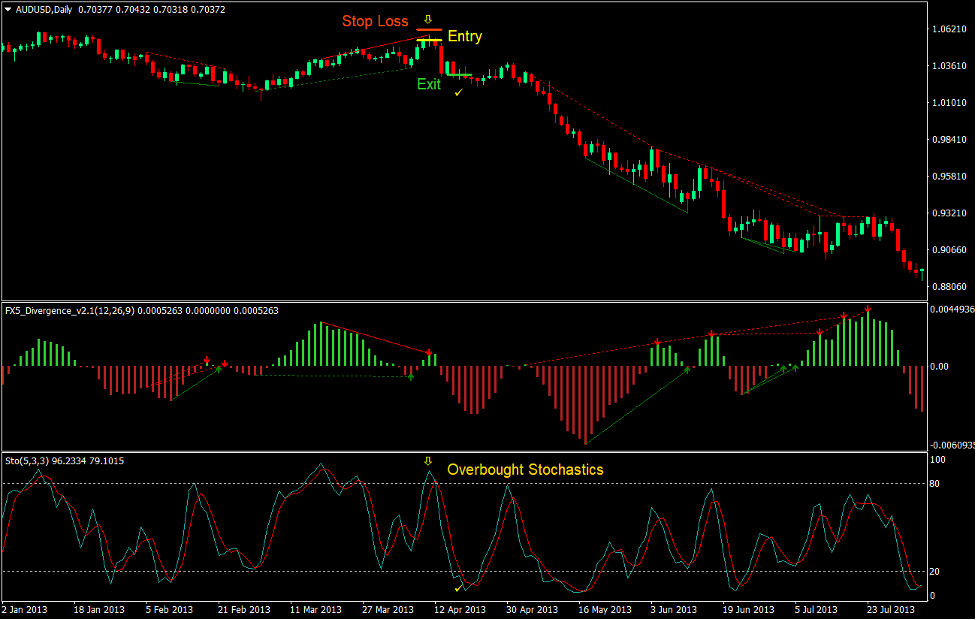The image size is (977, 620).
Task: Click the red divergence arrow below the Exit label
Action: click(429, 353)
